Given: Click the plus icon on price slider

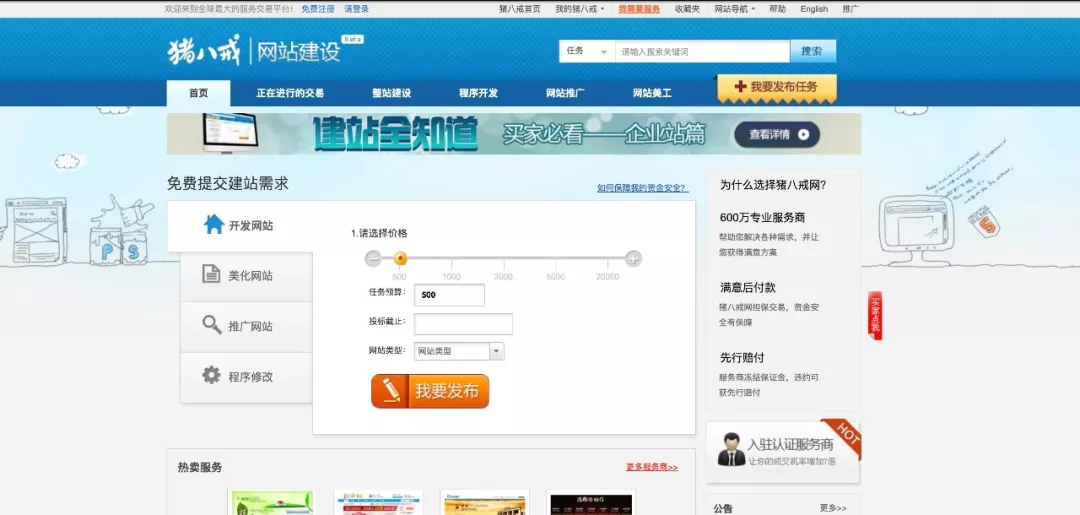Looking at the screenshot, I should tap(633, 259).
